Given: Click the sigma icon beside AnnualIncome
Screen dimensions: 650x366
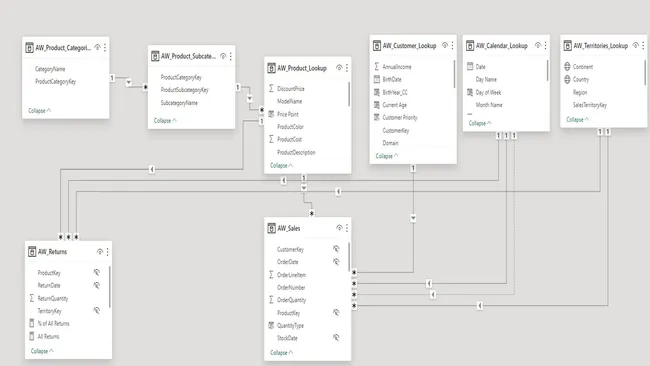Looking at the screenshot, I should pyautogui.click(x=377, y=66).
